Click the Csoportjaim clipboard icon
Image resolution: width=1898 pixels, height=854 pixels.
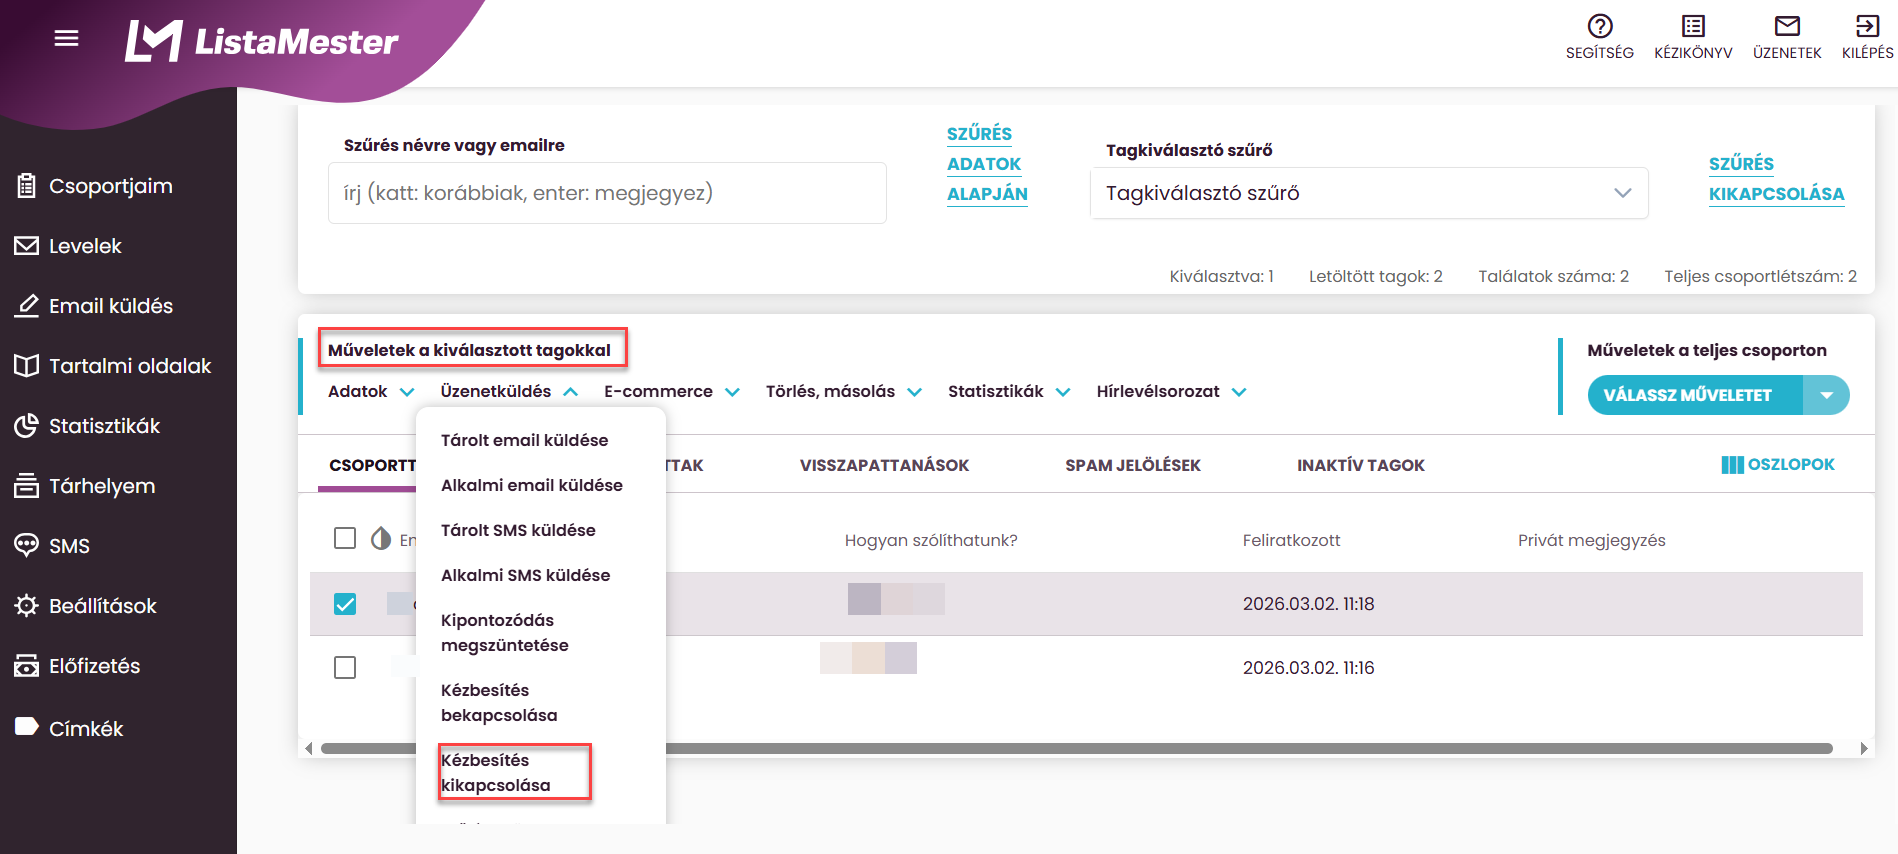coord(26,186)
